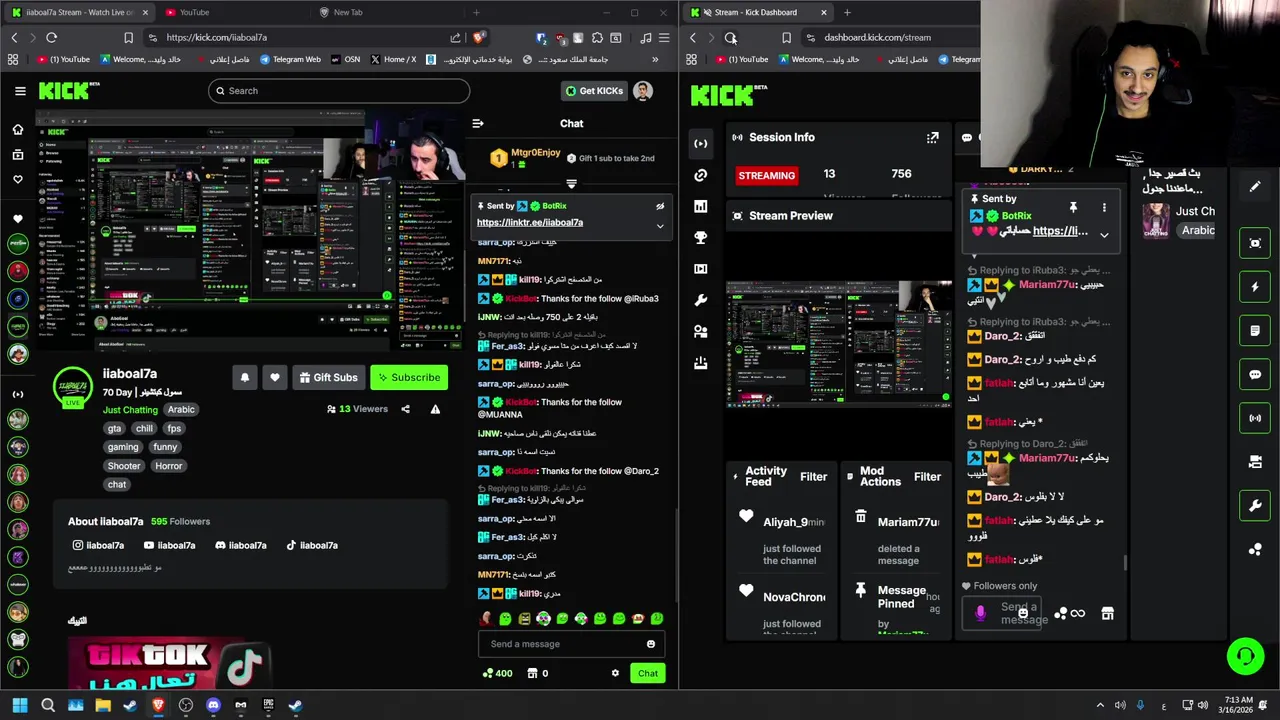Open Following heart icon in Kick sidebar
This screenshot has height=720, width=1280.
click(x=17, y=180)
